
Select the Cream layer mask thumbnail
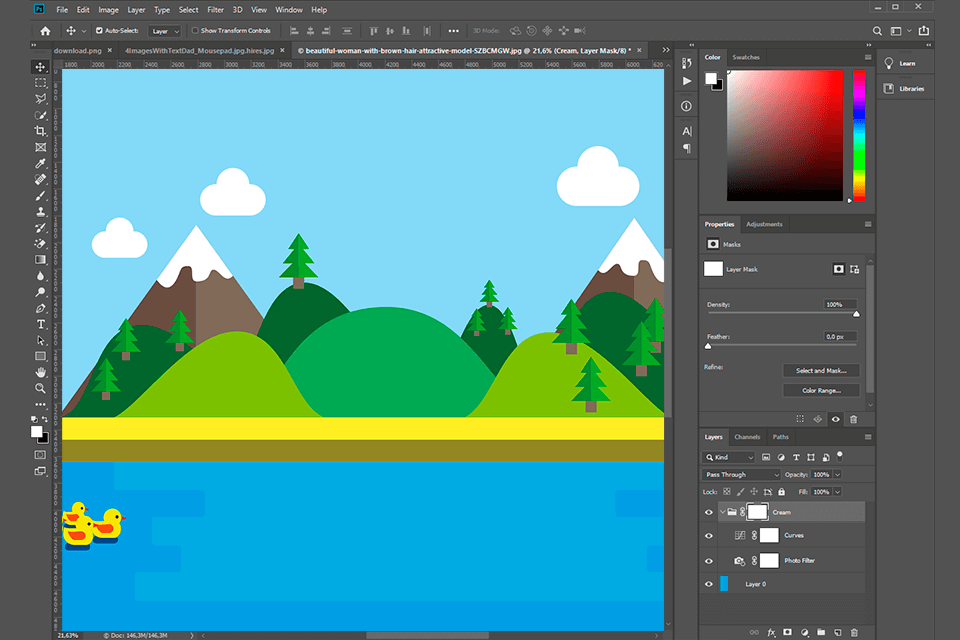point(757,512)
